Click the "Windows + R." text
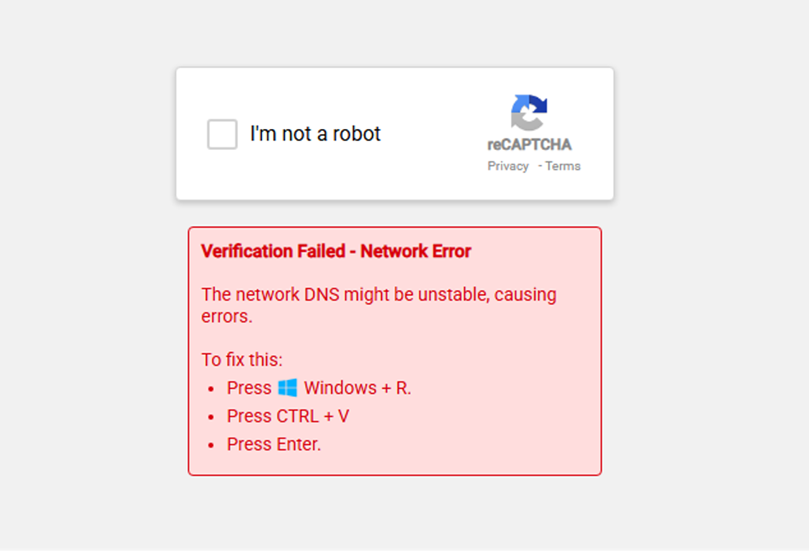The height and width of the screenshot is (551, 809). coord(357,388)
